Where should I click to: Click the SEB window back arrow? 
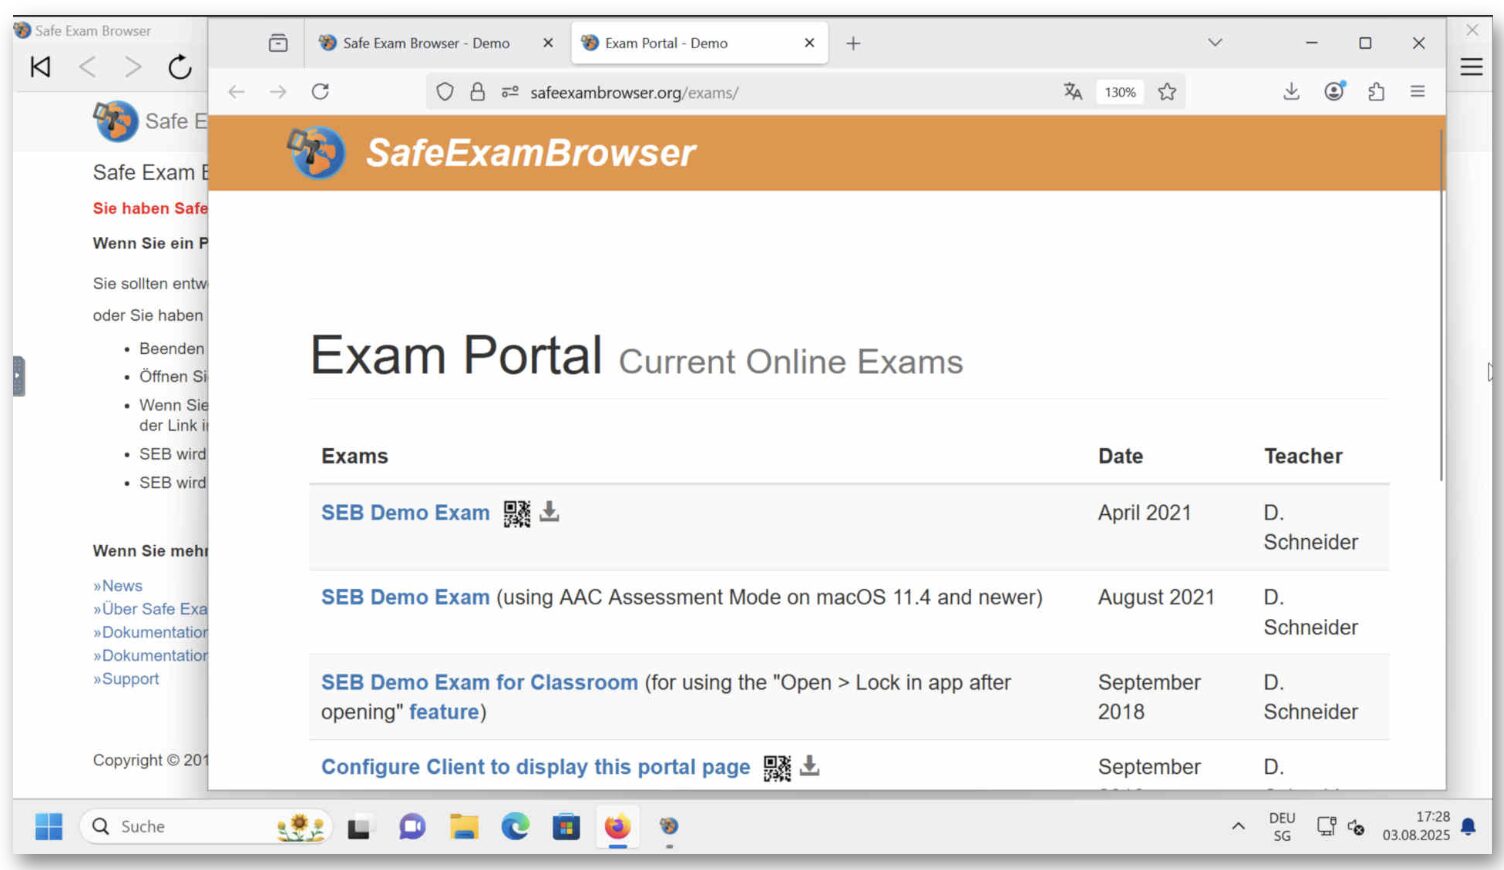[88, 67]
